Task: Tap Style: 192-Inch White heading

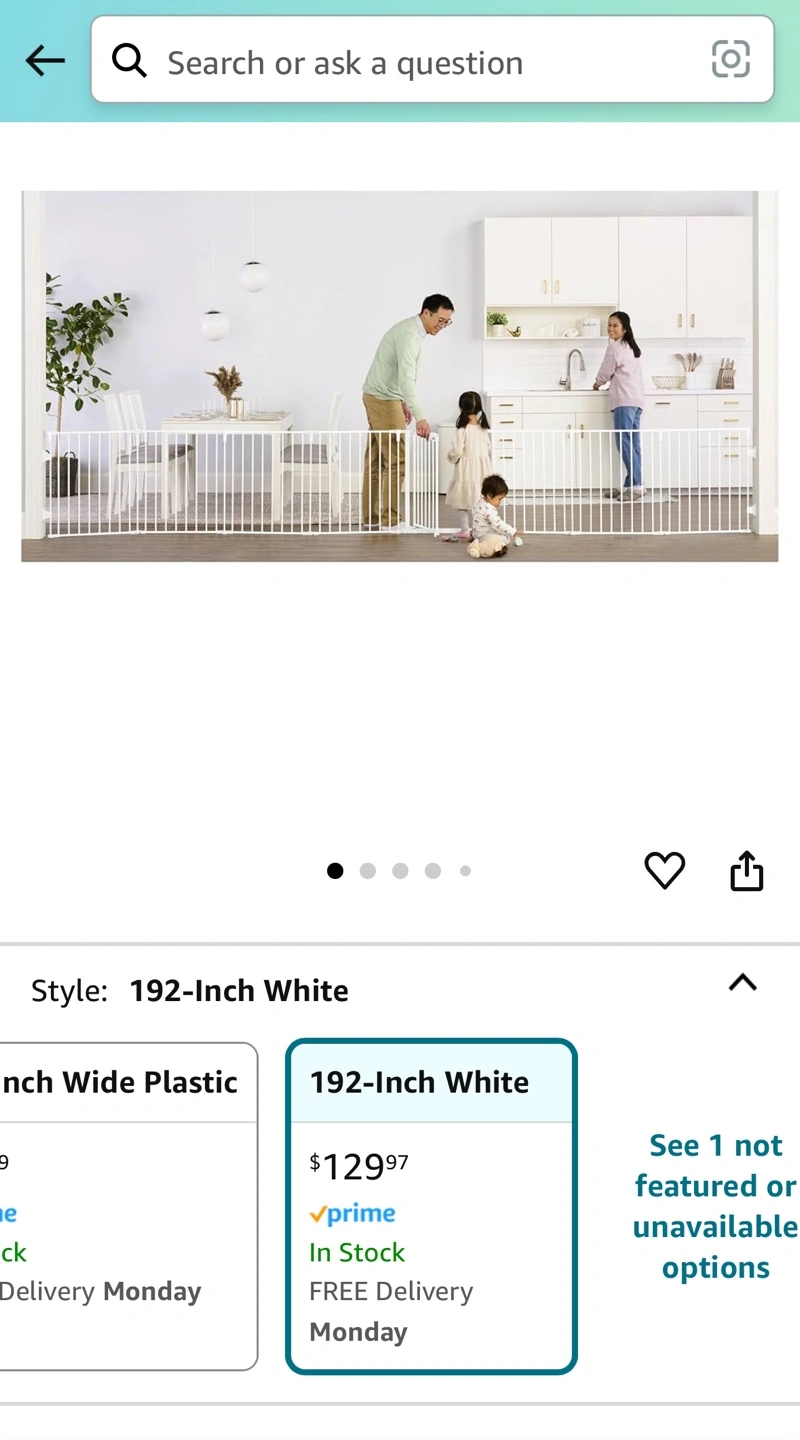Action: click(190, 991)
